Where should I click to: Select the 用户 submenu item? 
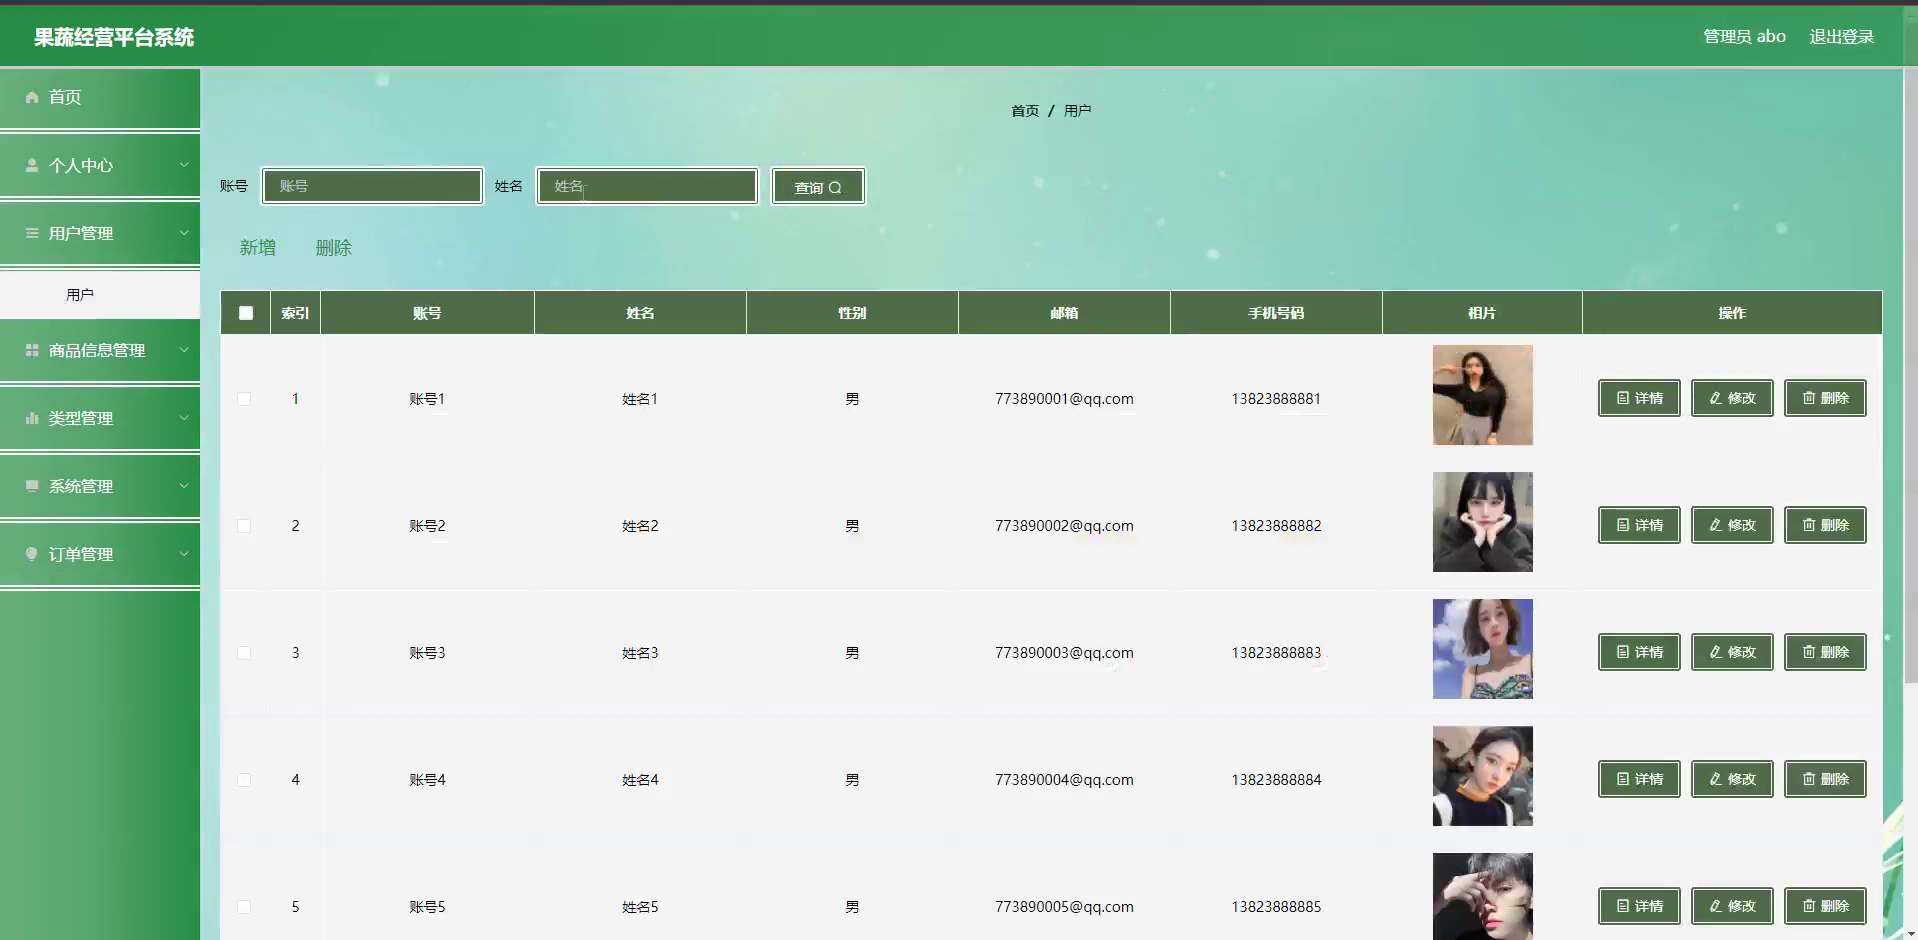point(100,295)
